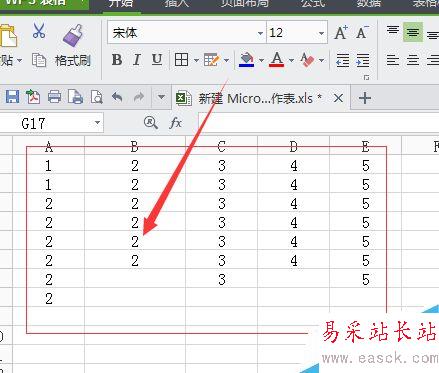
Task: Open the Name Box dropdown arrow
Action: [x=97, y=123]
